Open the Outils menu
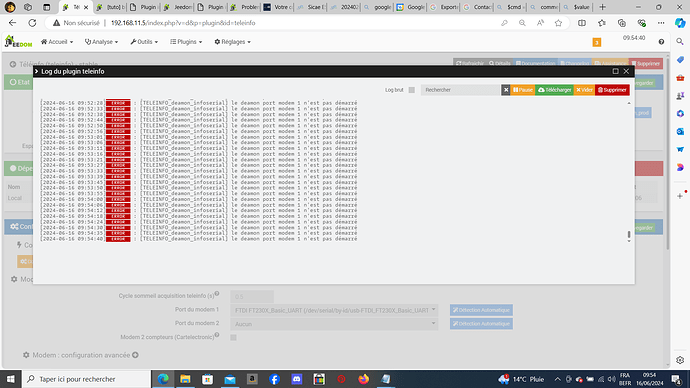Viewport: 690px width, 388px height. tap(144, 42)
